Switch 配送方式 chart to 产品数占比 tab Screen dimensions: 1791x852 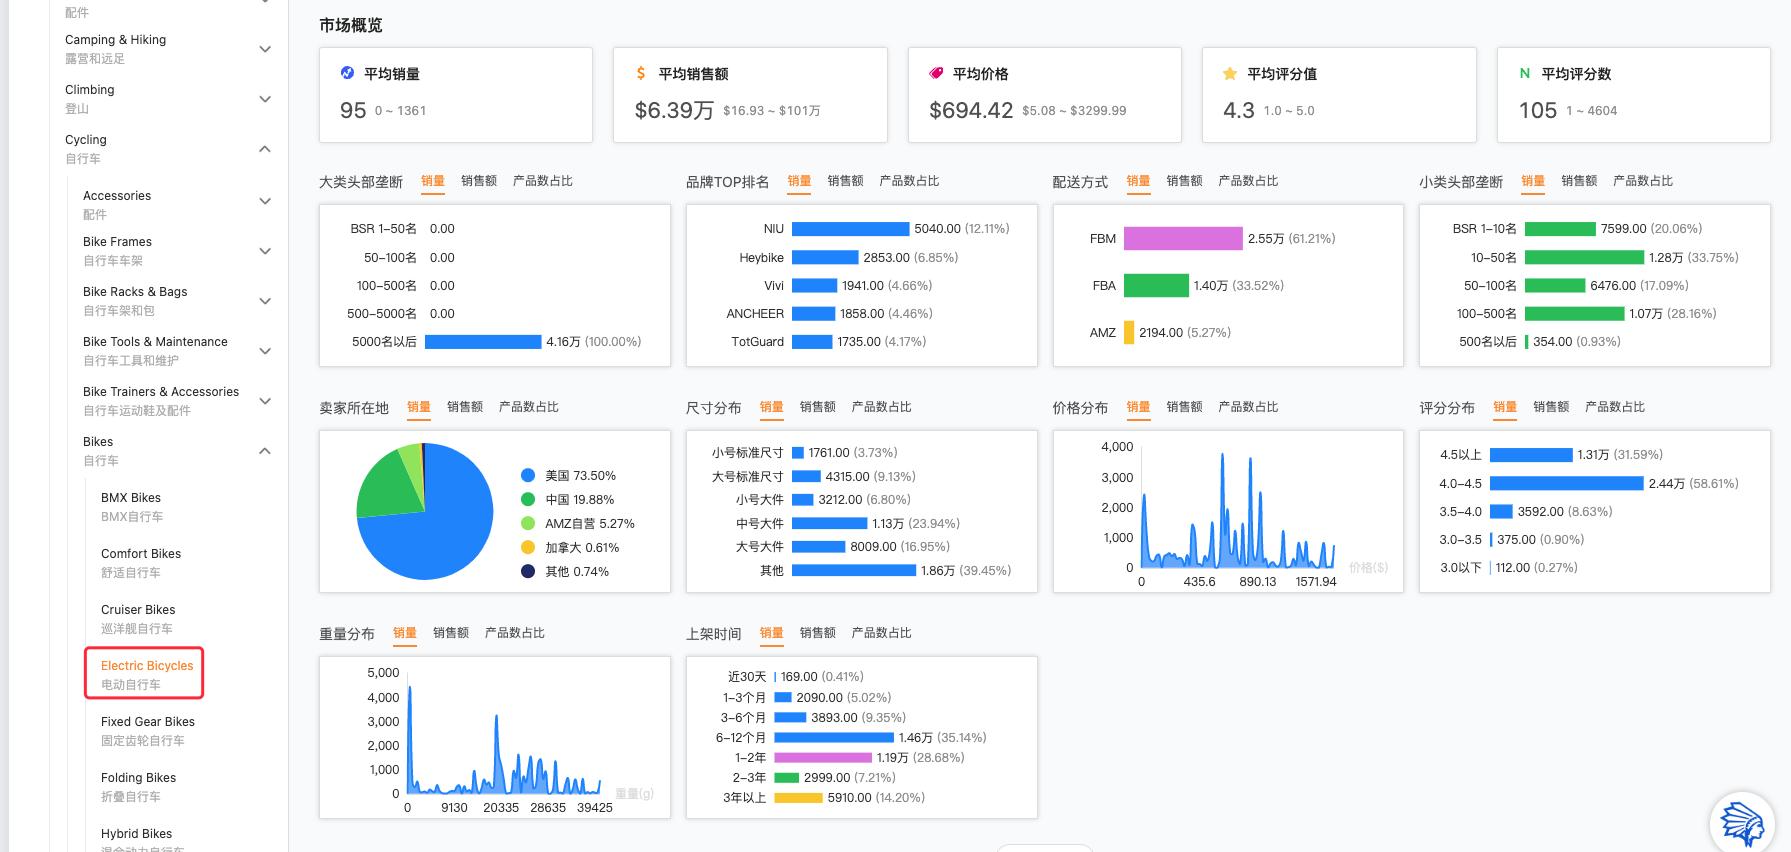tap(1248, 181)
